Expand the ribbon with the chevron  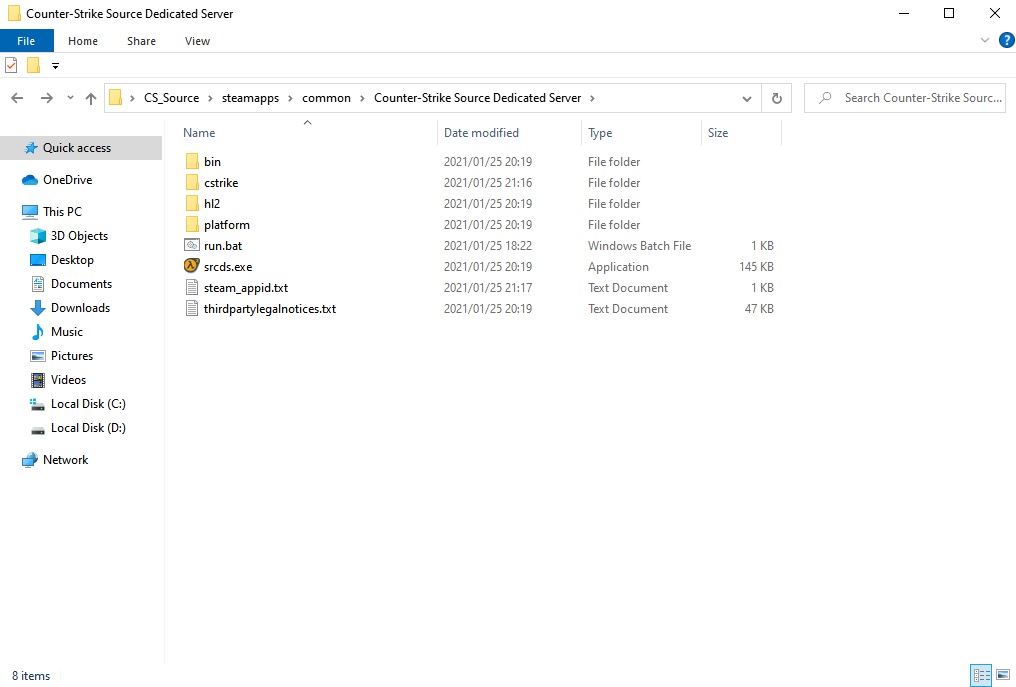985,40
